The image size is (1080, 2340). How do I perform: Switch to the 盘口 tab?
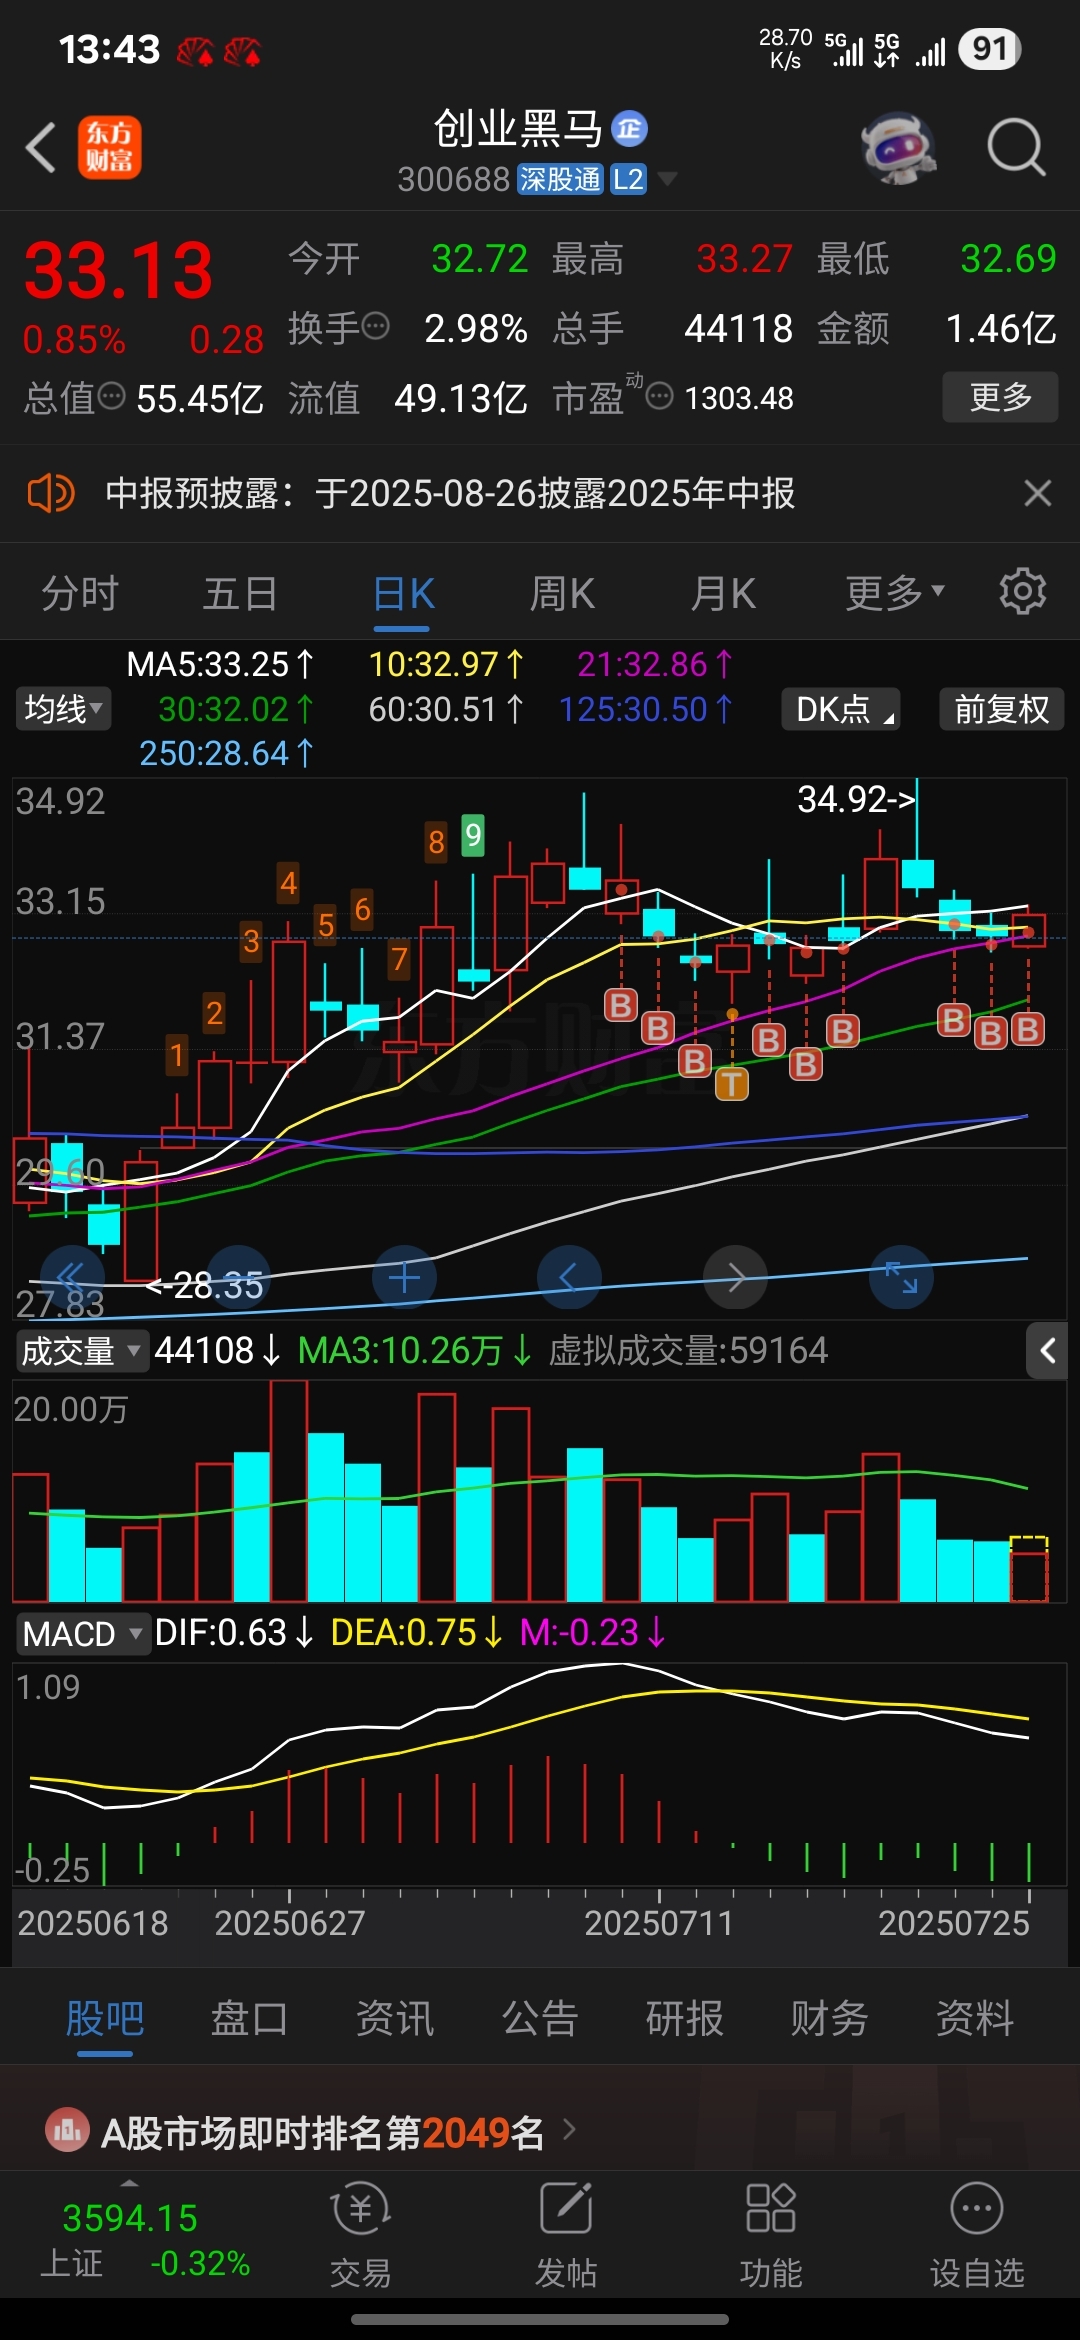250,2018
